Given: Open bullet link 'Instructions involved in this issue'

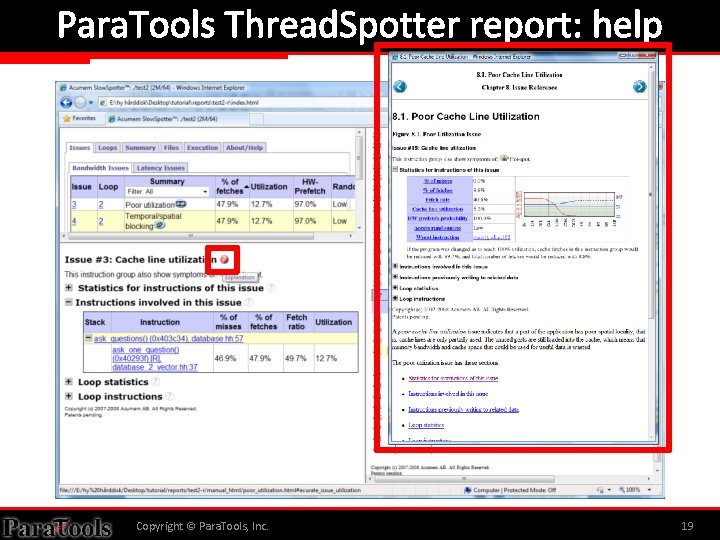Looking at the screenshot, I should click(448, 394).
